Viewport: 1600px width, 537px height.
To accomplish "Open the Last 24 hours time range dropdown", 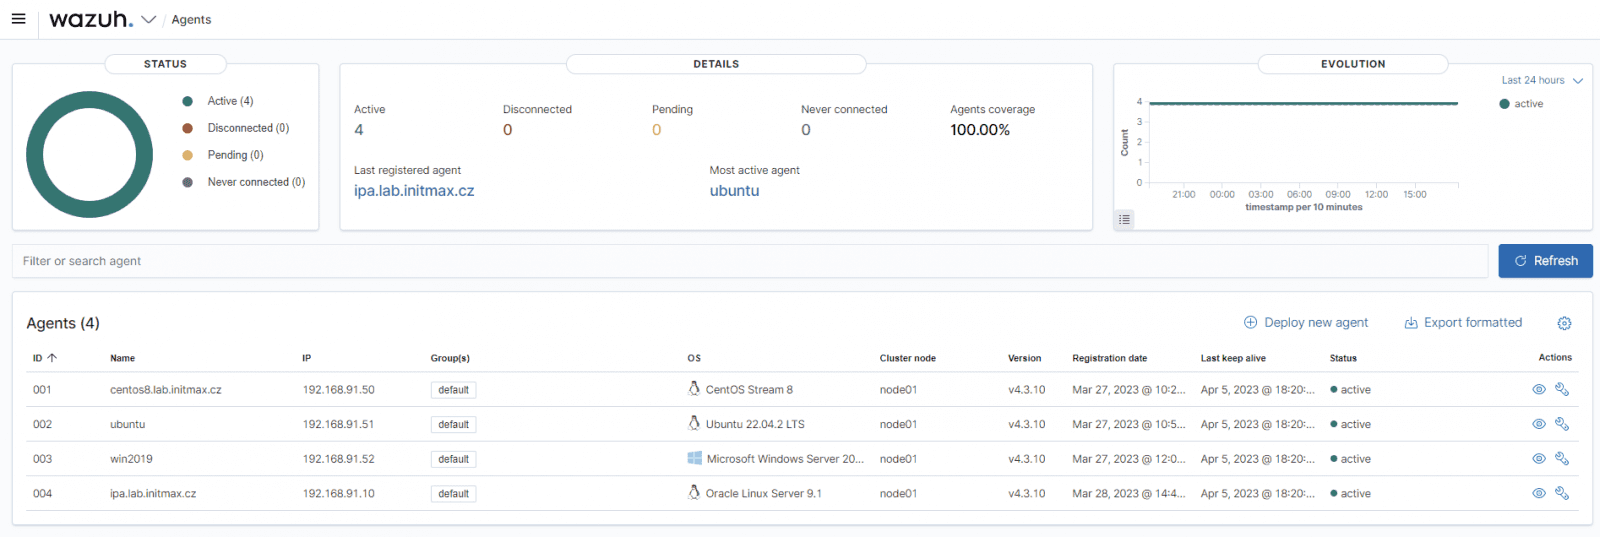I will point(1542,80).
